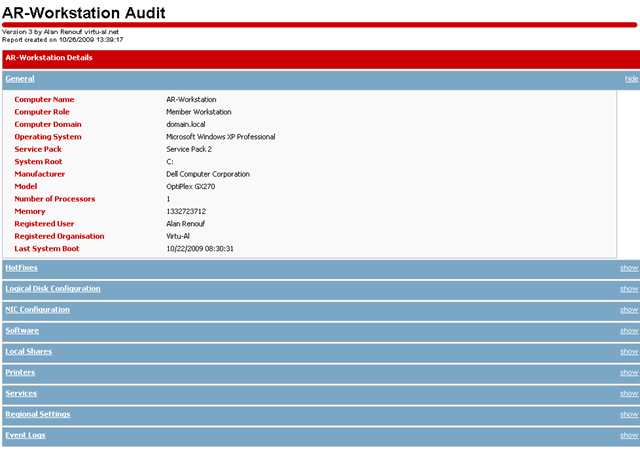Click the Version 3 by Alan Renouf line
This screenshot has height=452, width=640.
60,32
